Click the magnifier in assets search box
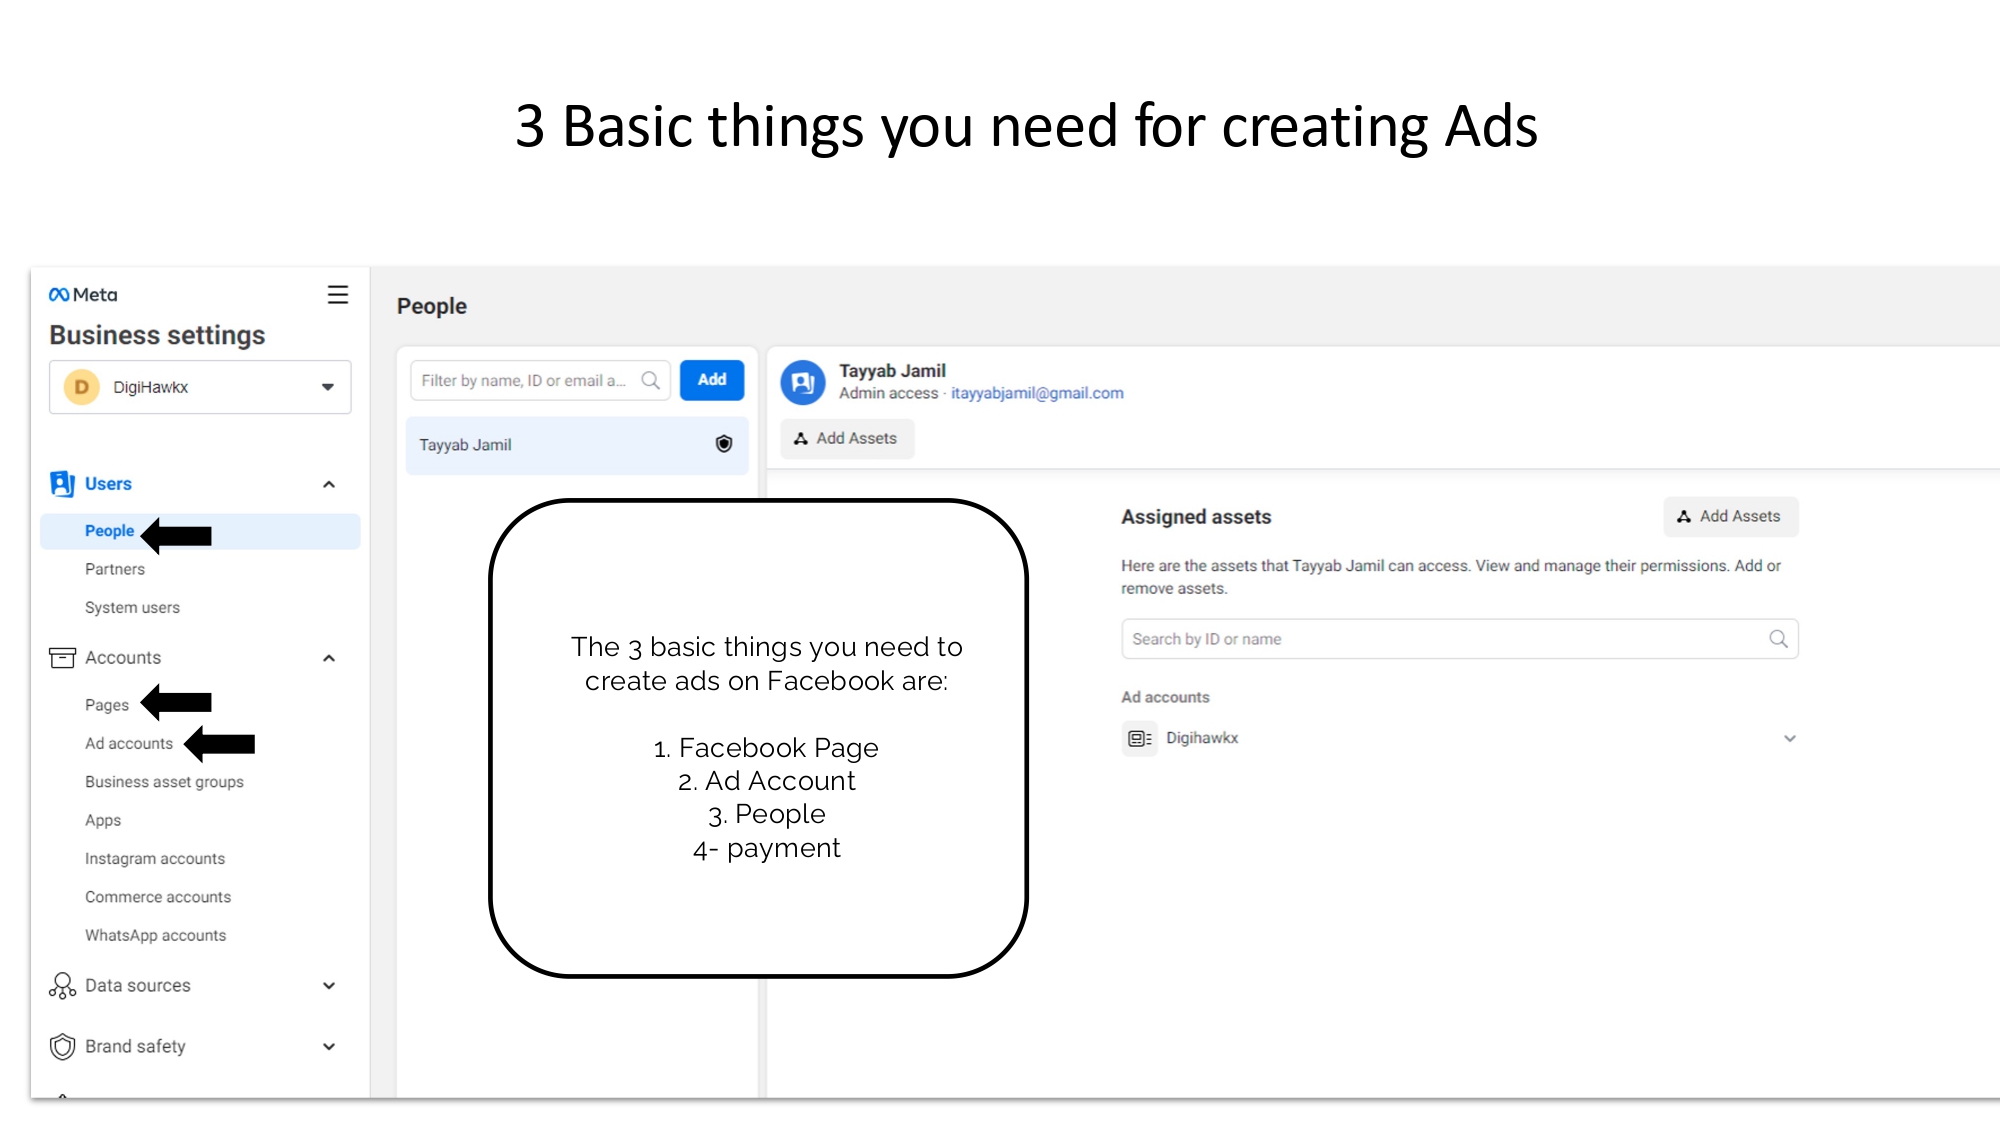 [1778, 639]
